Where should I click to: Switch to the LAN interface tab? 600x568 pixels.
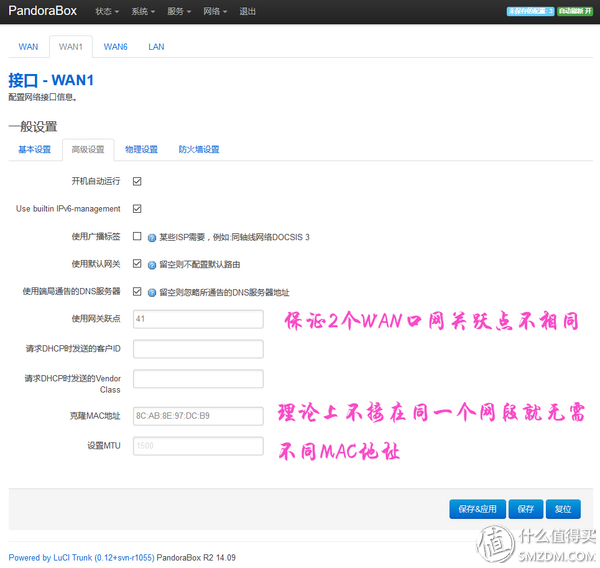click(x=156, y=47)
